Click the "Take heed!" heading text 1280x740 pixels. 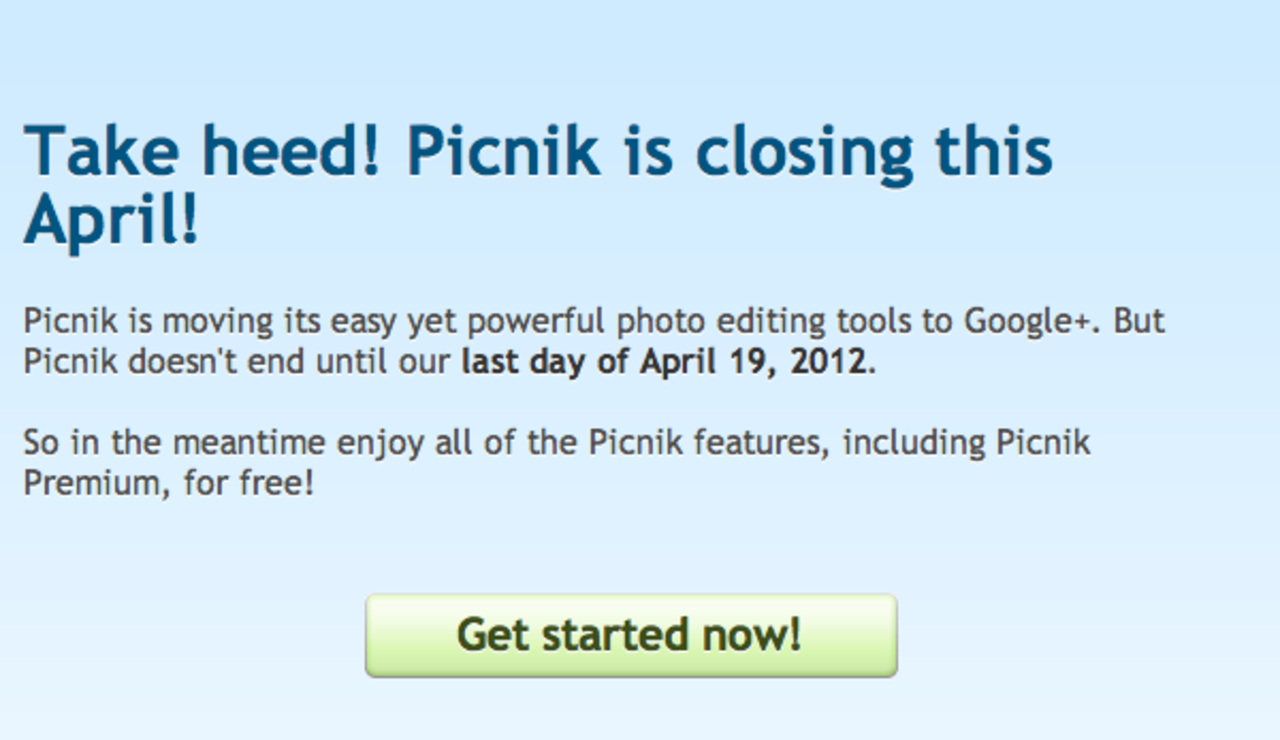click(x=202, y=150)
